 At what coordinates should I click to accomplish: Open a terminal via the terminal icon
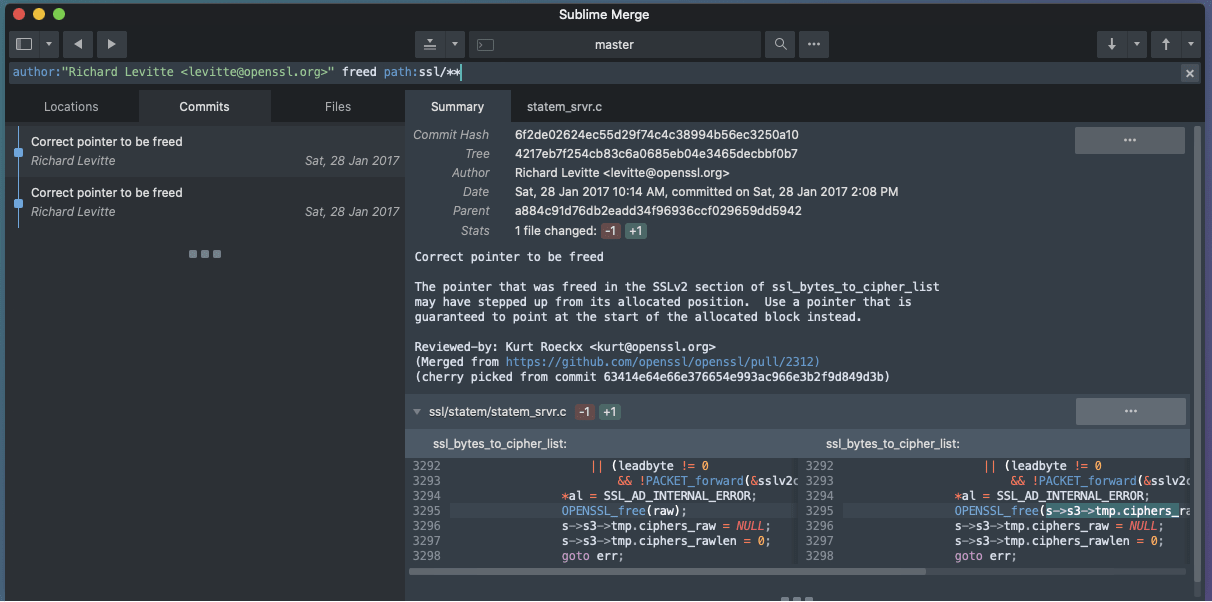tap(485, 44)
